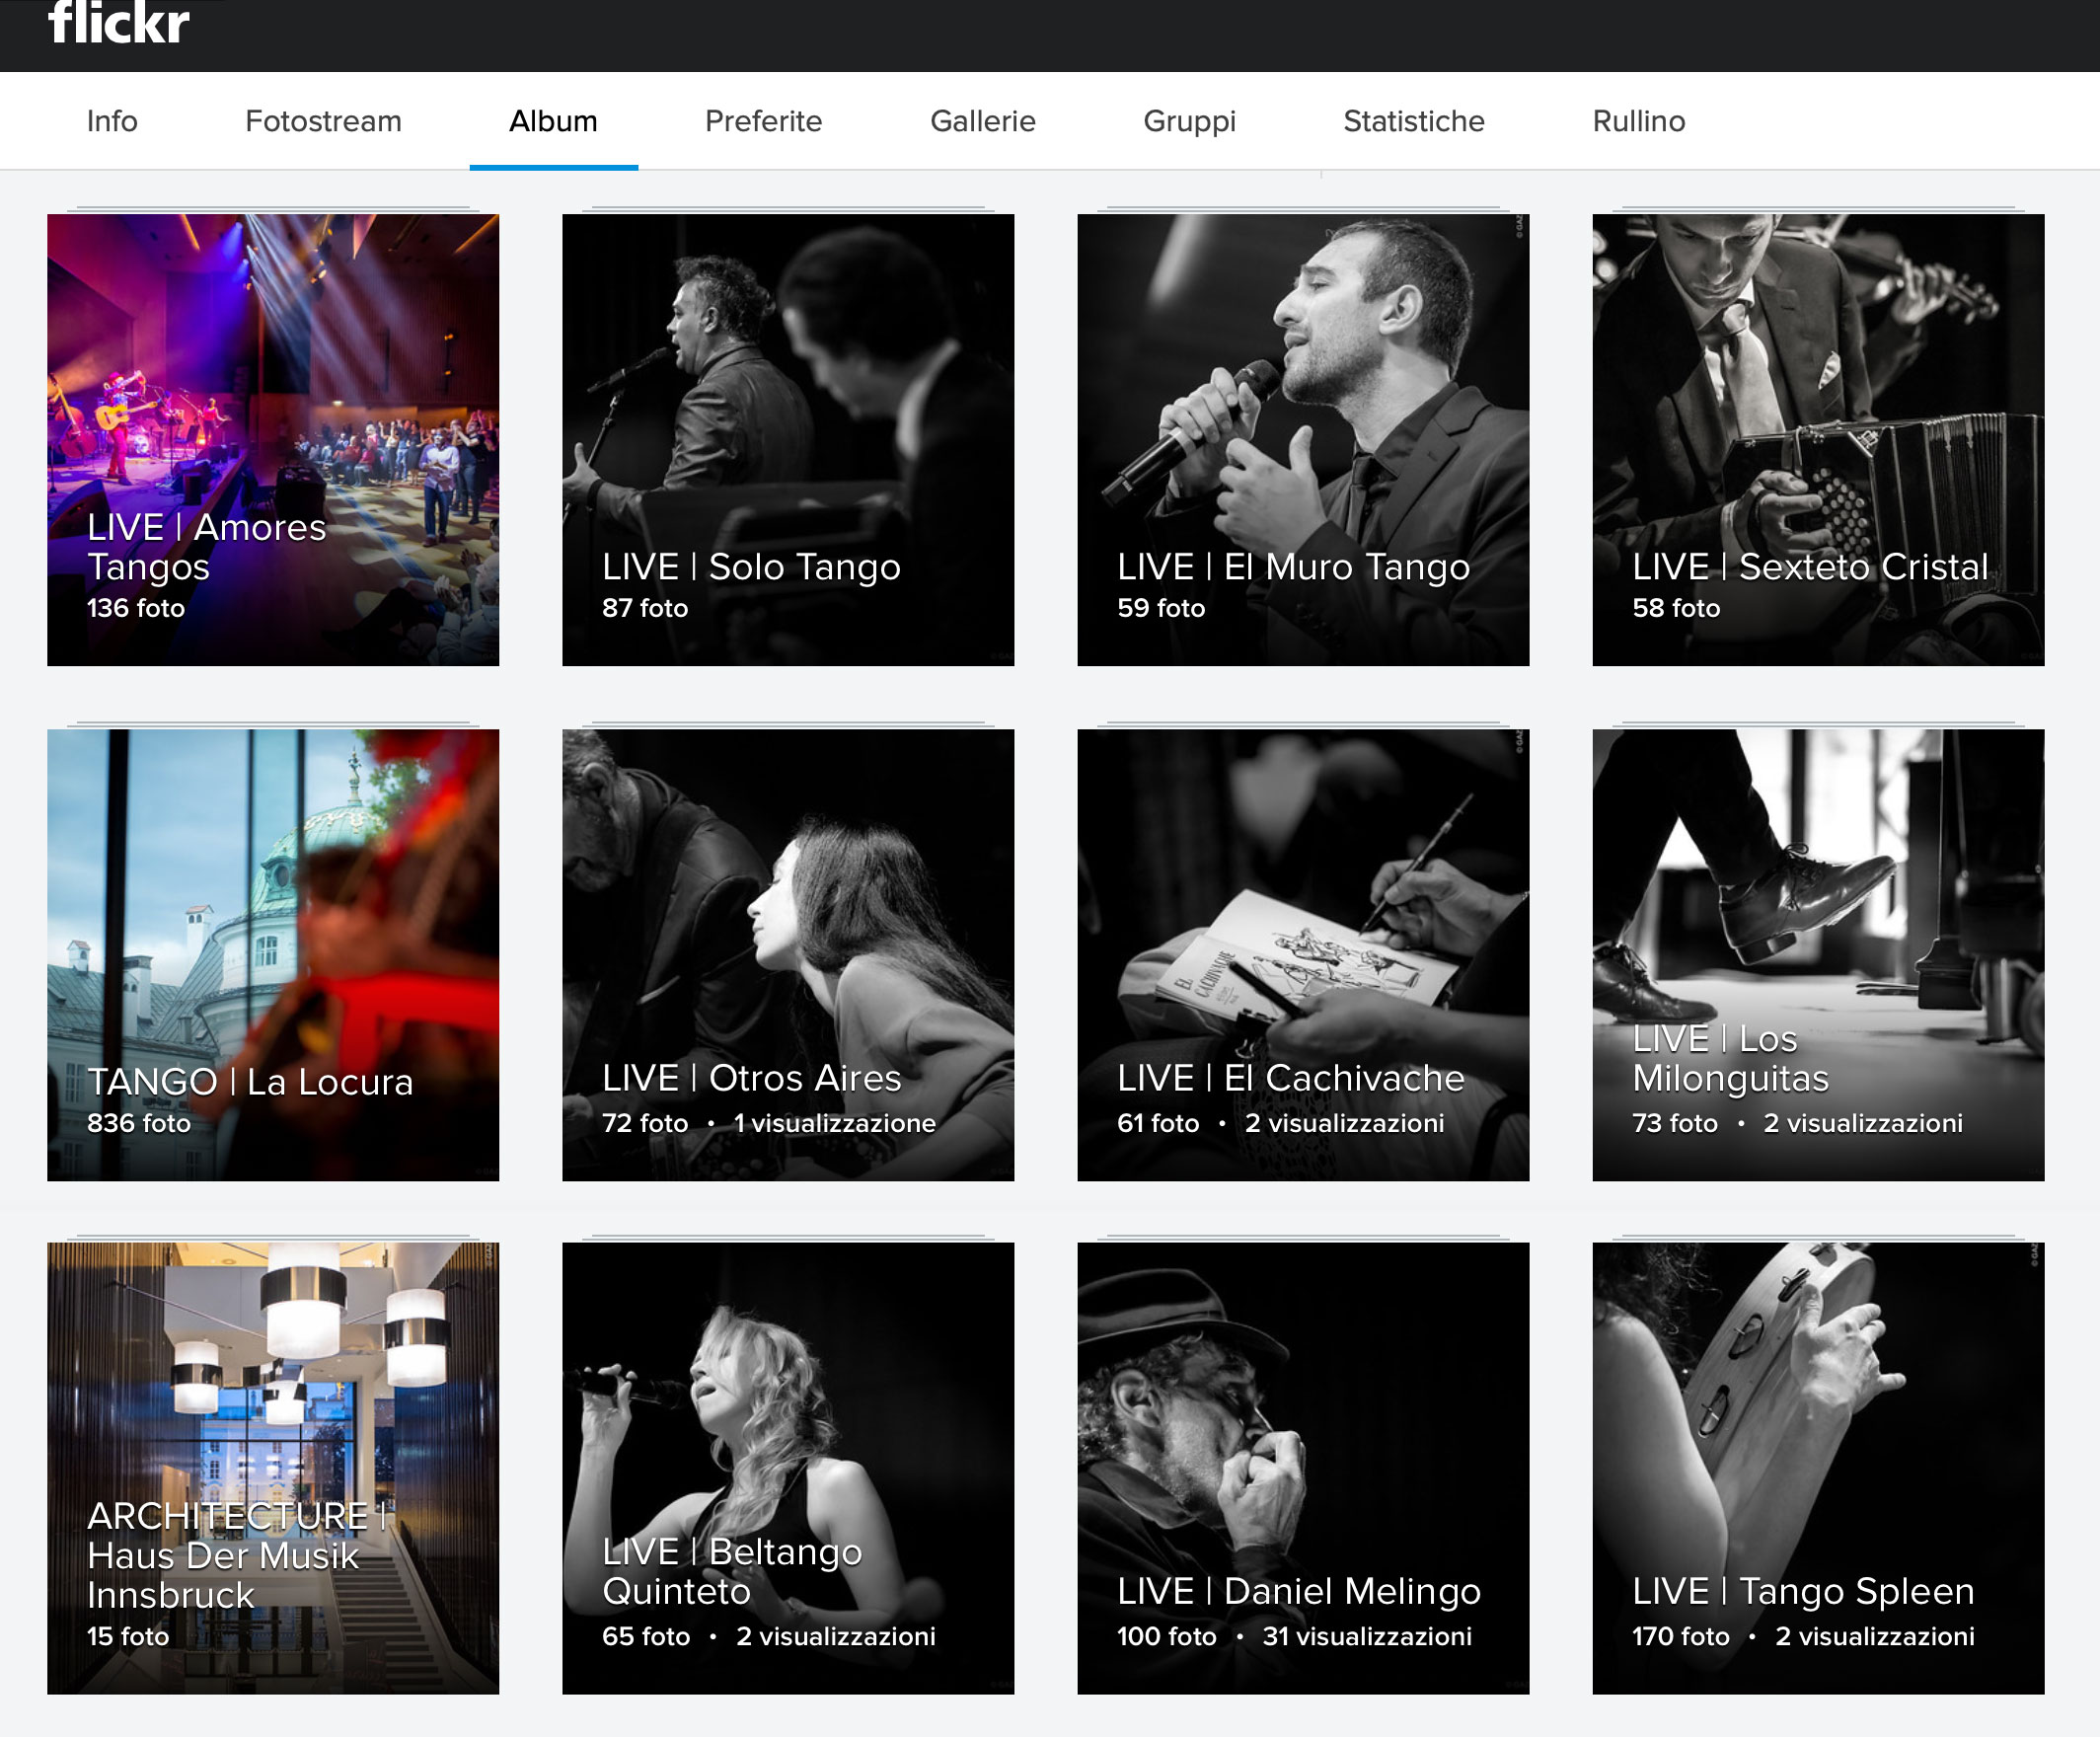The height and width of the screenshot is (1737, 2100).
Task: Open the LIVE | Daniel Melingo album
Action: pyautogui.click(x=1303, y=1468)
